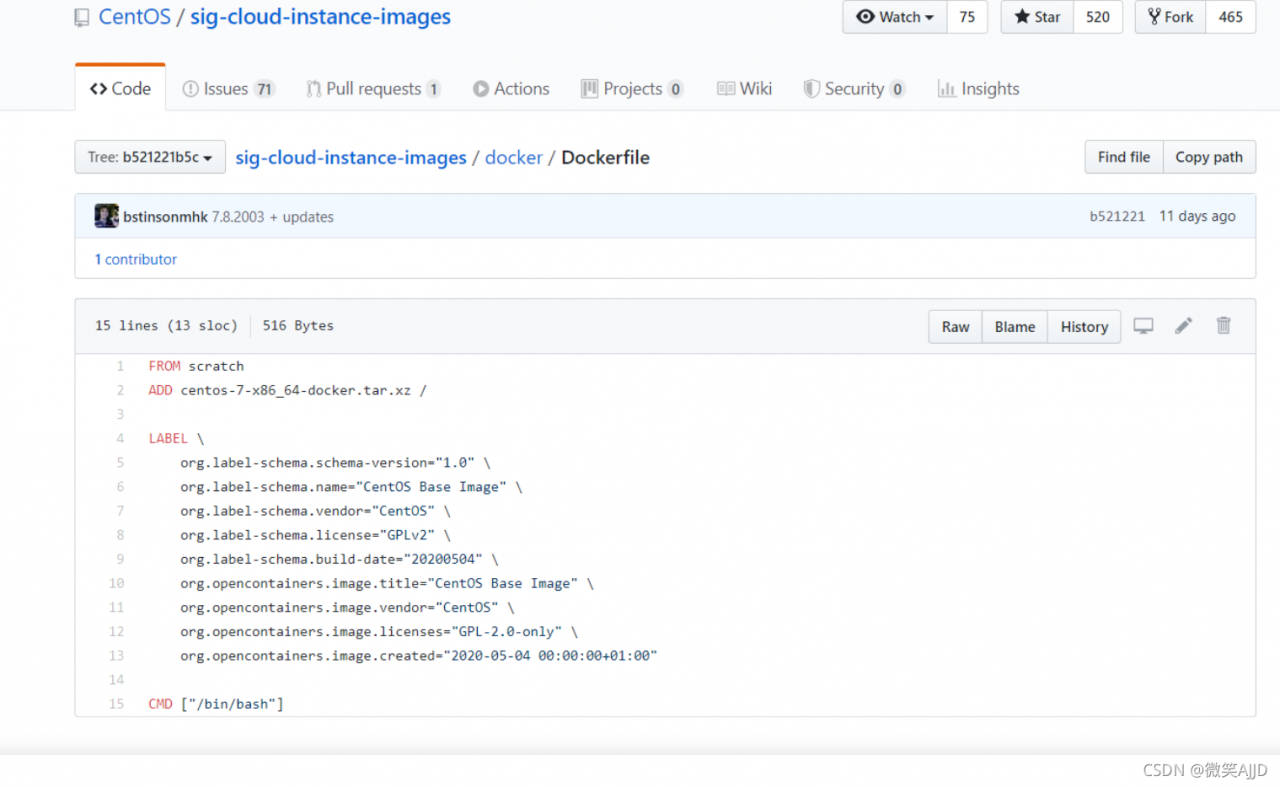The image size is (1280, 787).
Task: Open the Wiki tab
Action: point(744,89)
